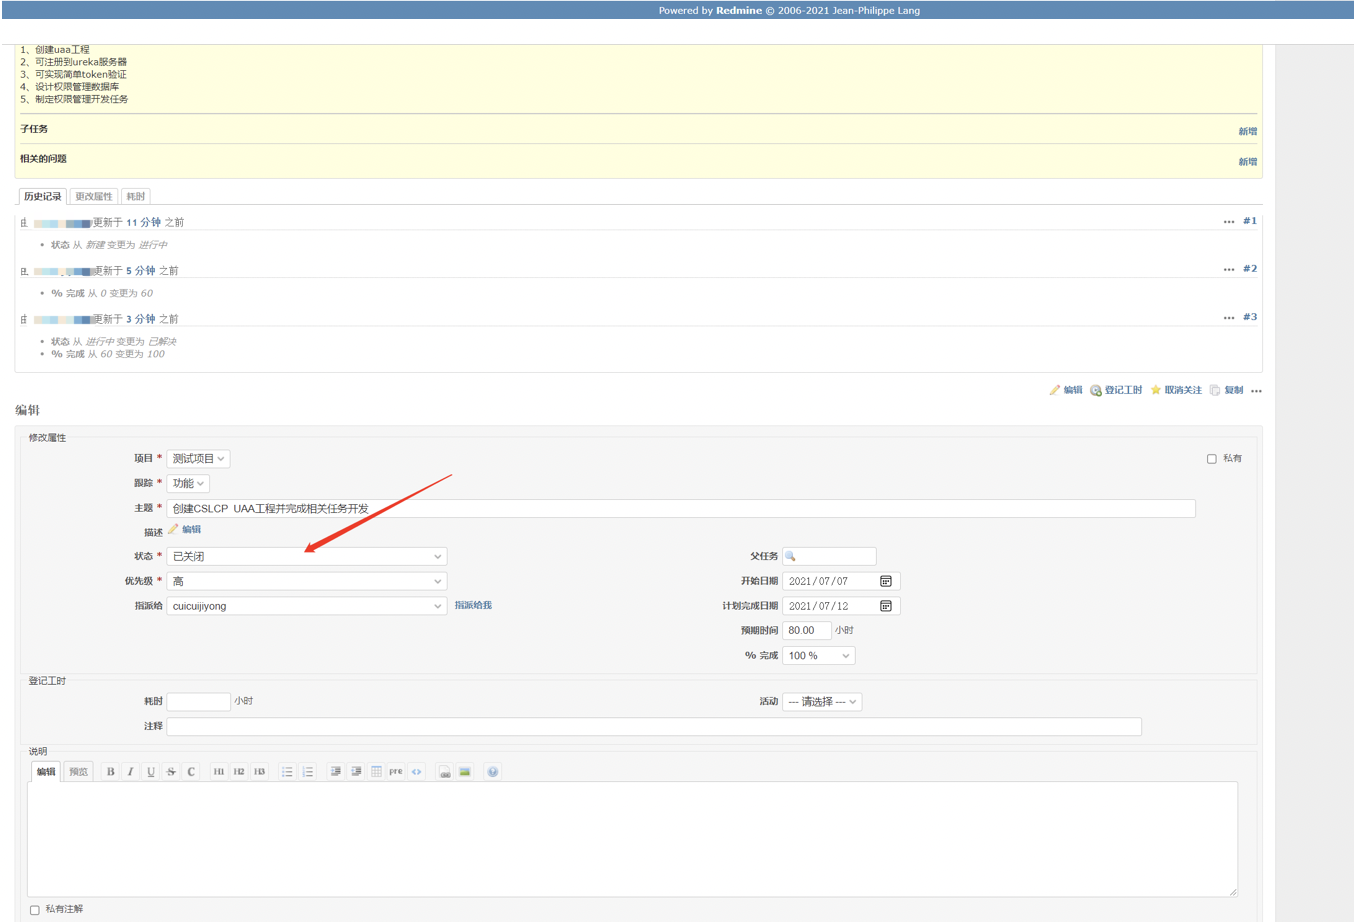1354x922 pixels.
Task: Insert image icon in toolbar
Action: 465,772
